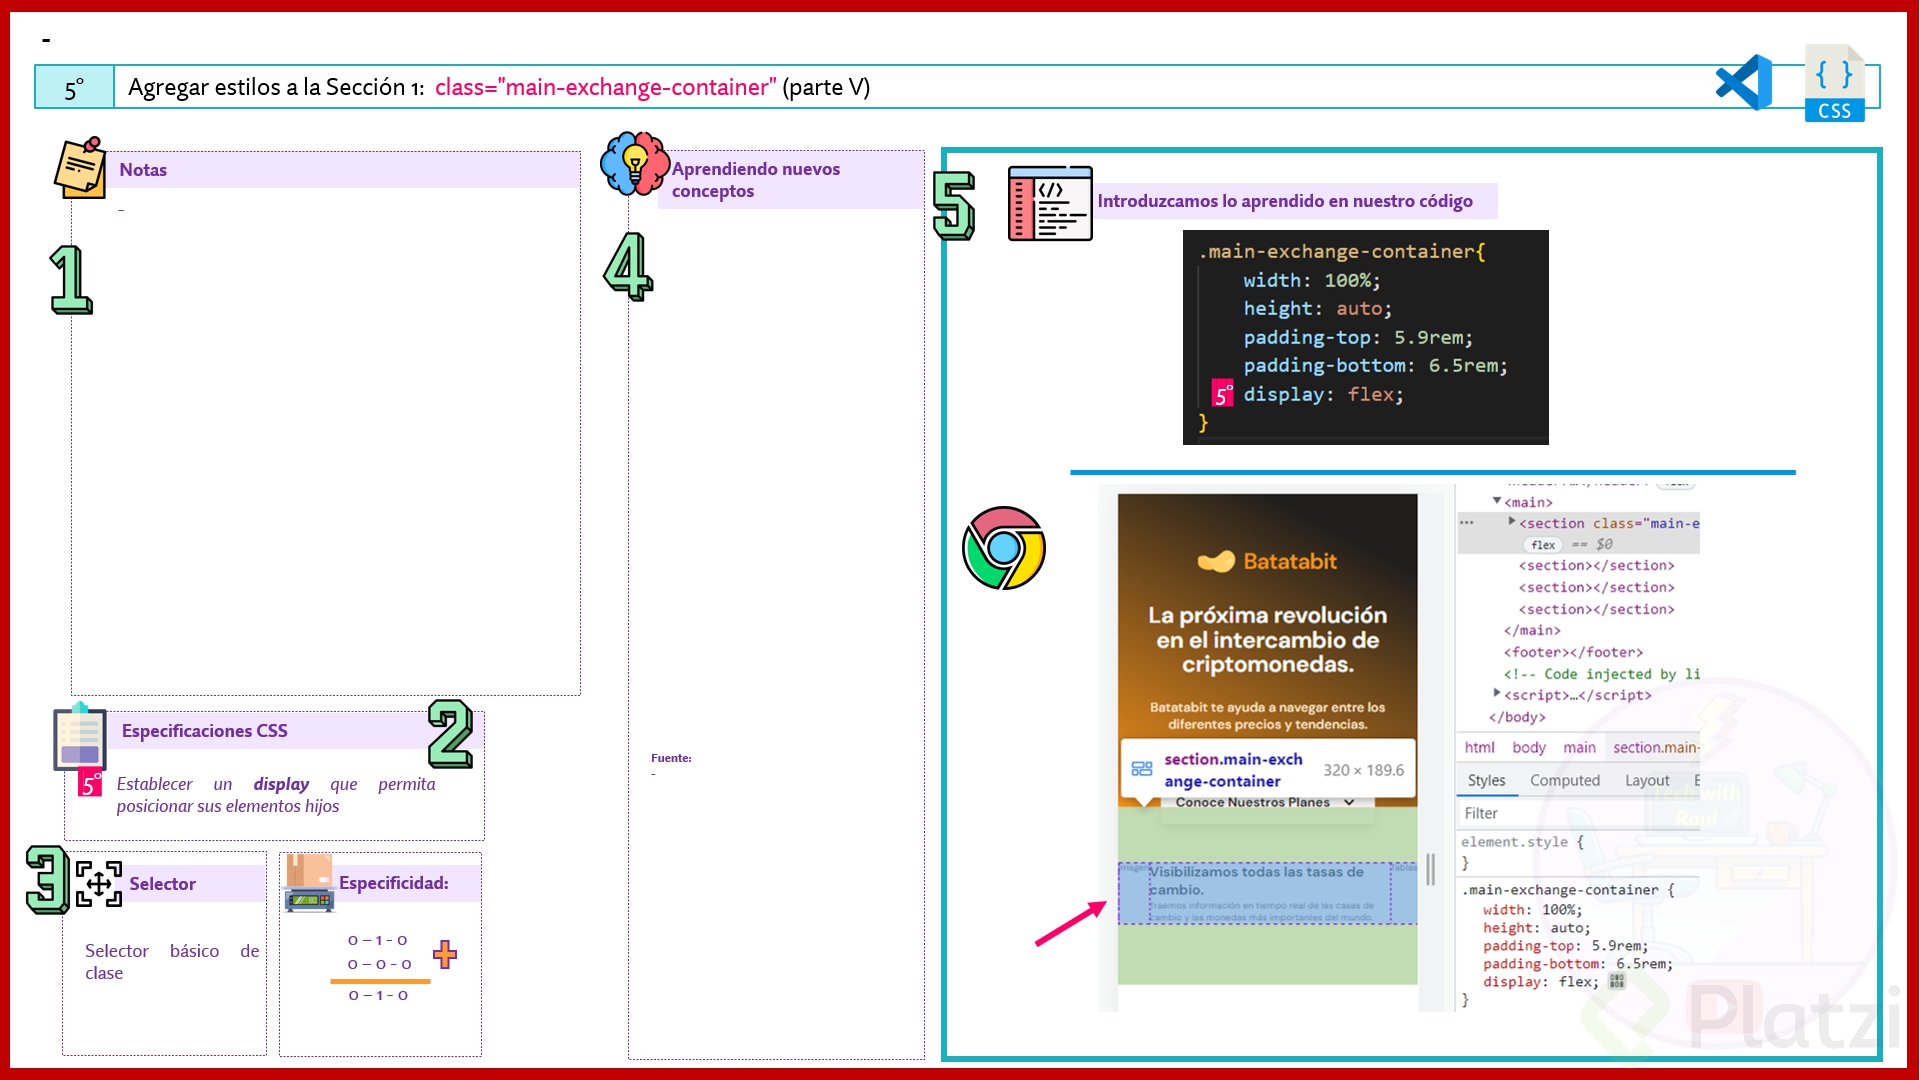Click the .main-exchange-container selector in Styles
Viewport: 1920px width, 1080px height.
pos(1560,890)
